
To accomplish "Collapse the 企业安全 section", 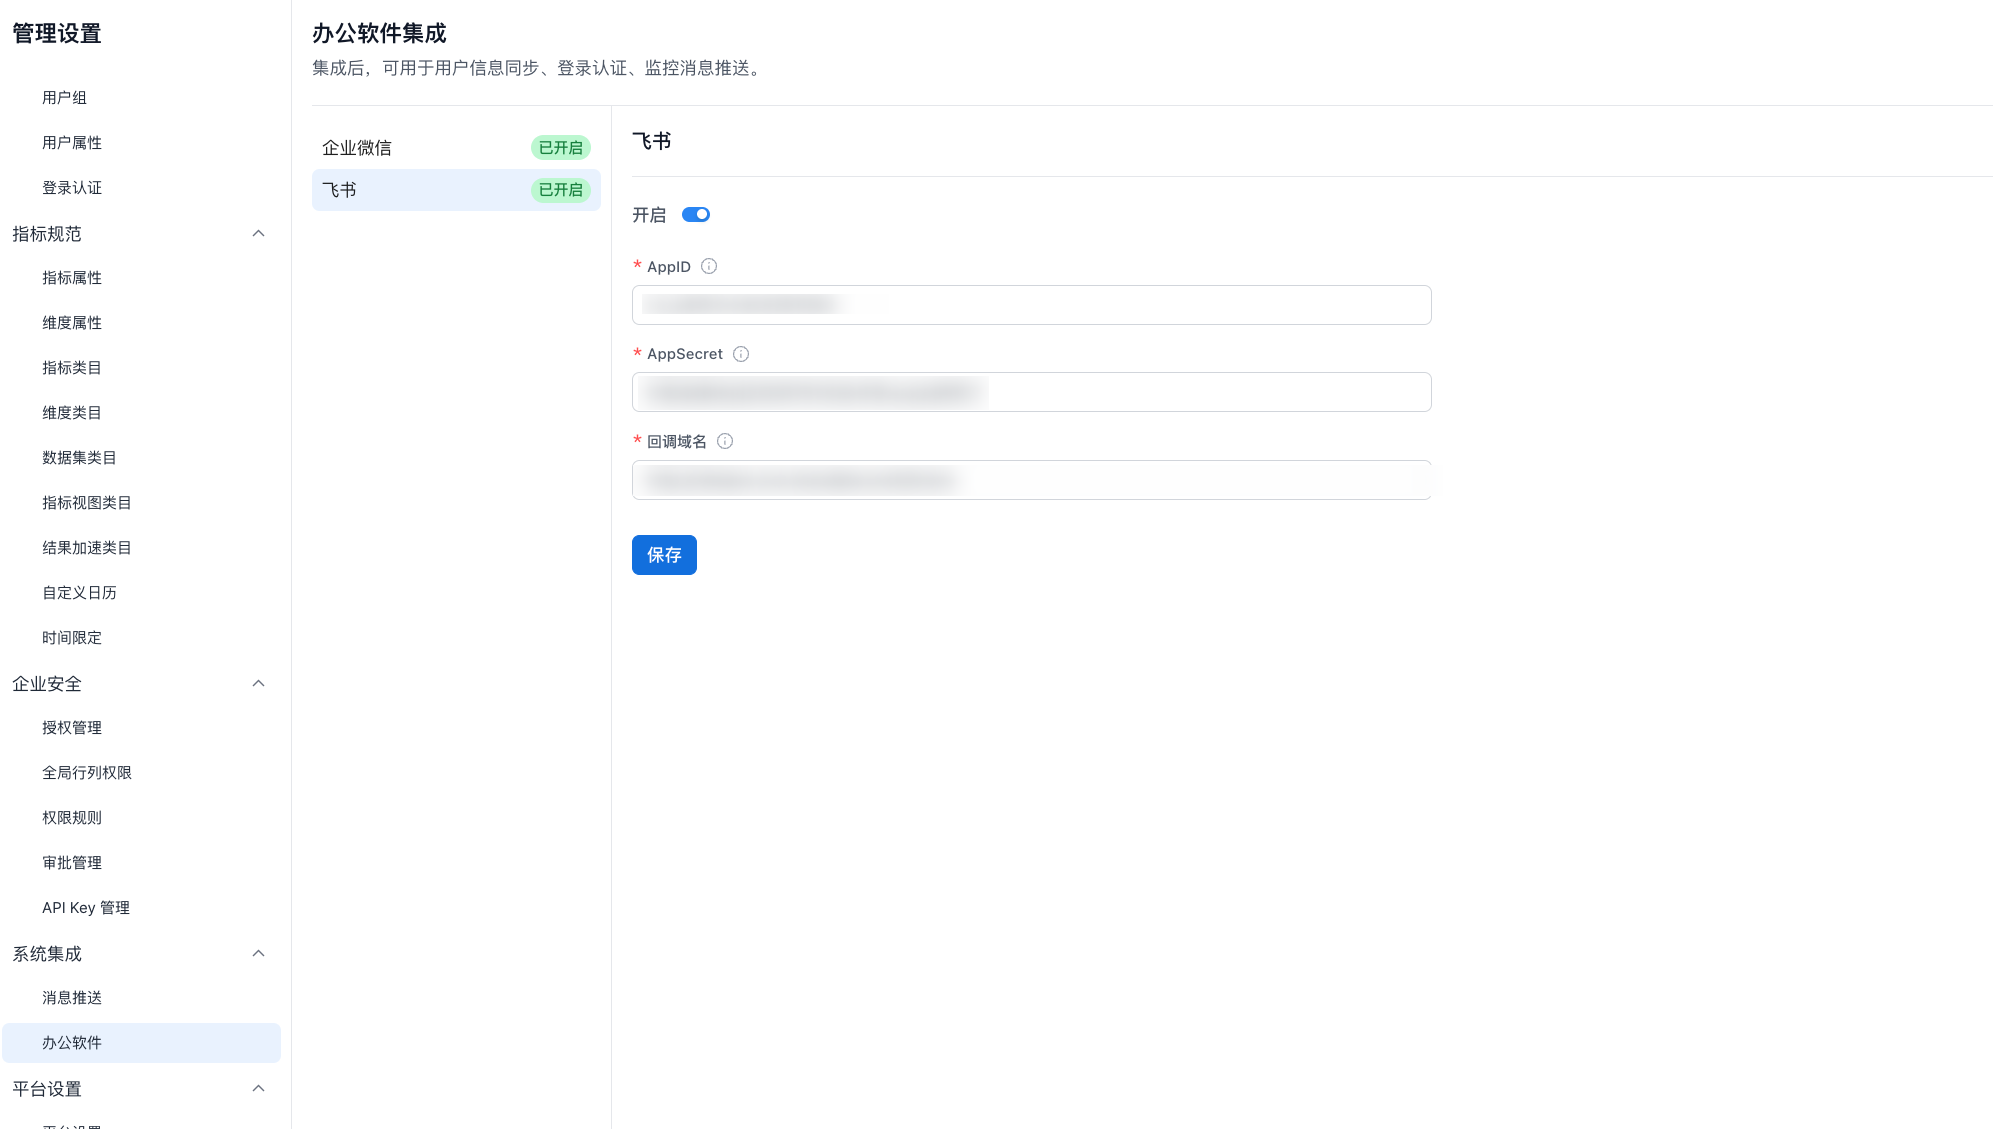I will click(x=258, y=683).
